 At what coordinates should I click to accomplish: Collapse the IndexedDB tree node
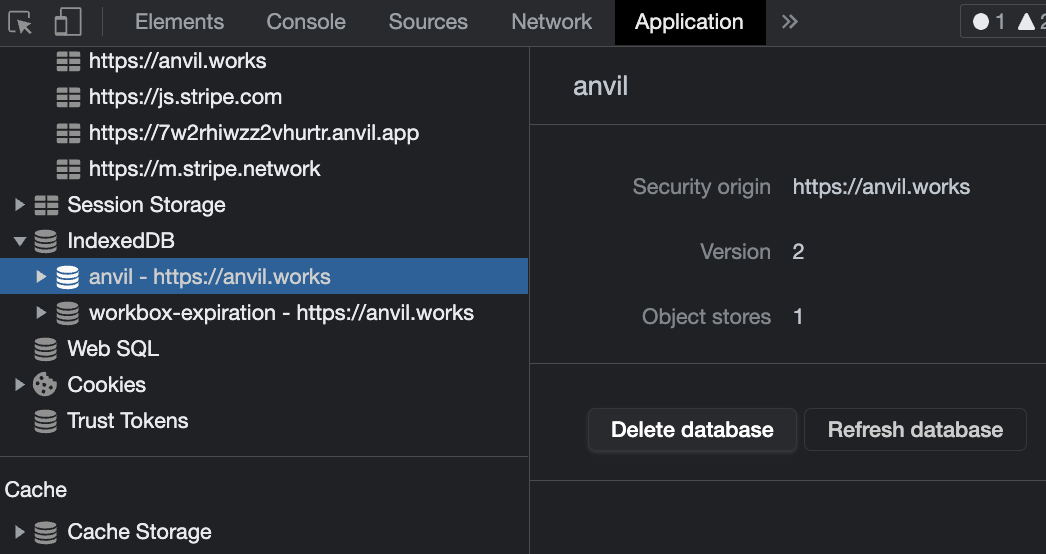click(x=19, y=241)
